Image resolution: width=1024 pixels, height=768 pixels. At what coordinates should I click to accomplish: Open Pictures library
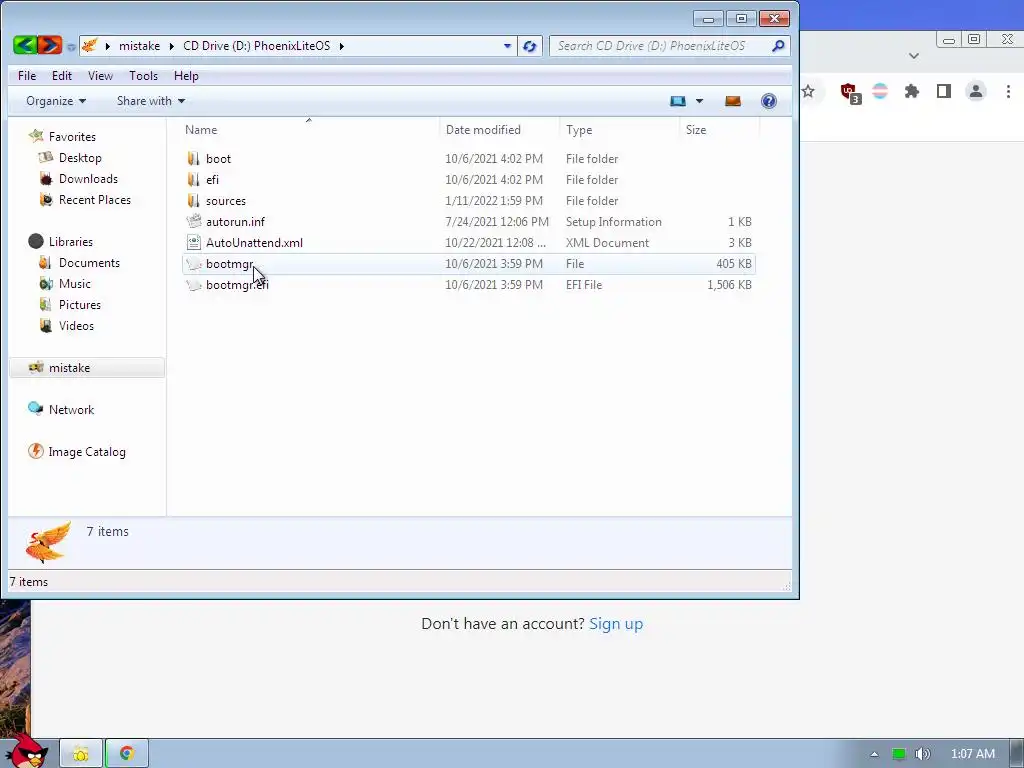(80, 304)
